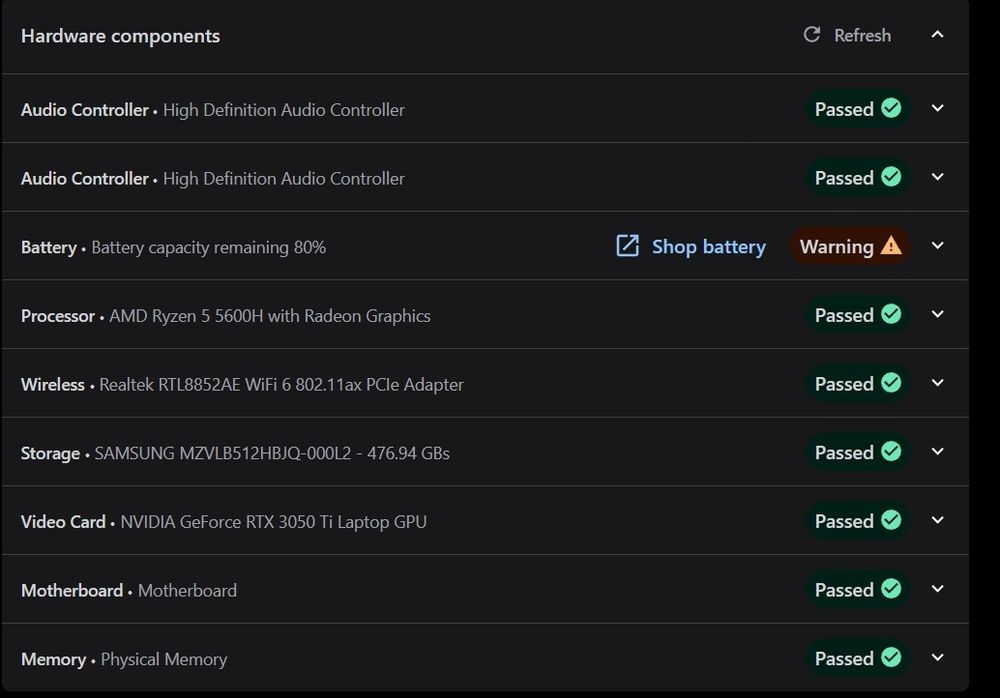Click the Motherboard Passed checkmark icon
The image size is (1000, 698).
(x=891, y=589)
